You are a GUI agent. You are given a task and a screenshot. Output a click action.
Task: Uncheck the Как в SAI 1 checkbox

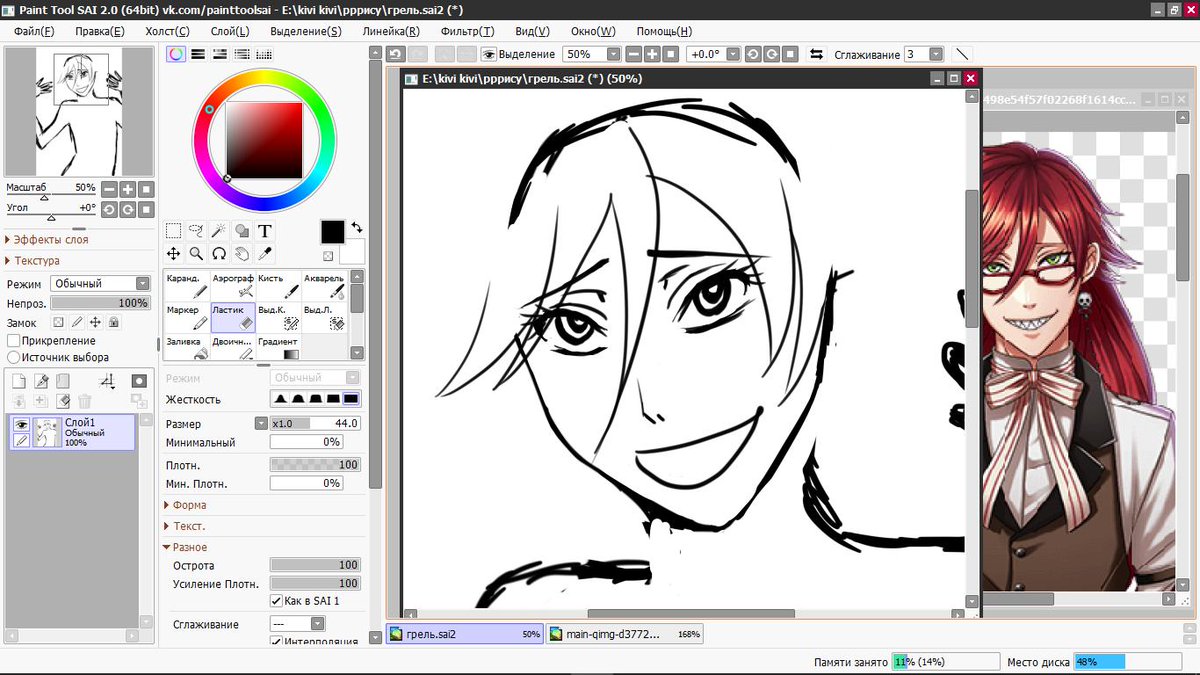(277, 601)
